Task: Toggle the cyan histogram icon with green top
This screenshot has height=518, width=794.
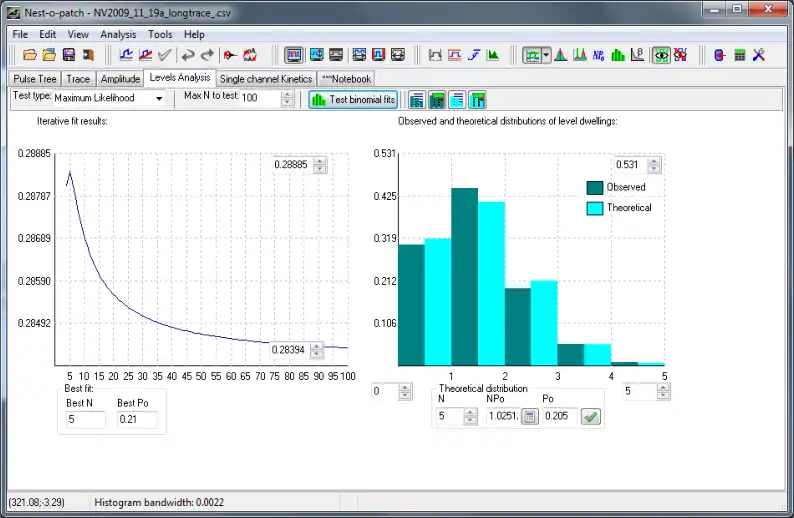Action: 477,100
